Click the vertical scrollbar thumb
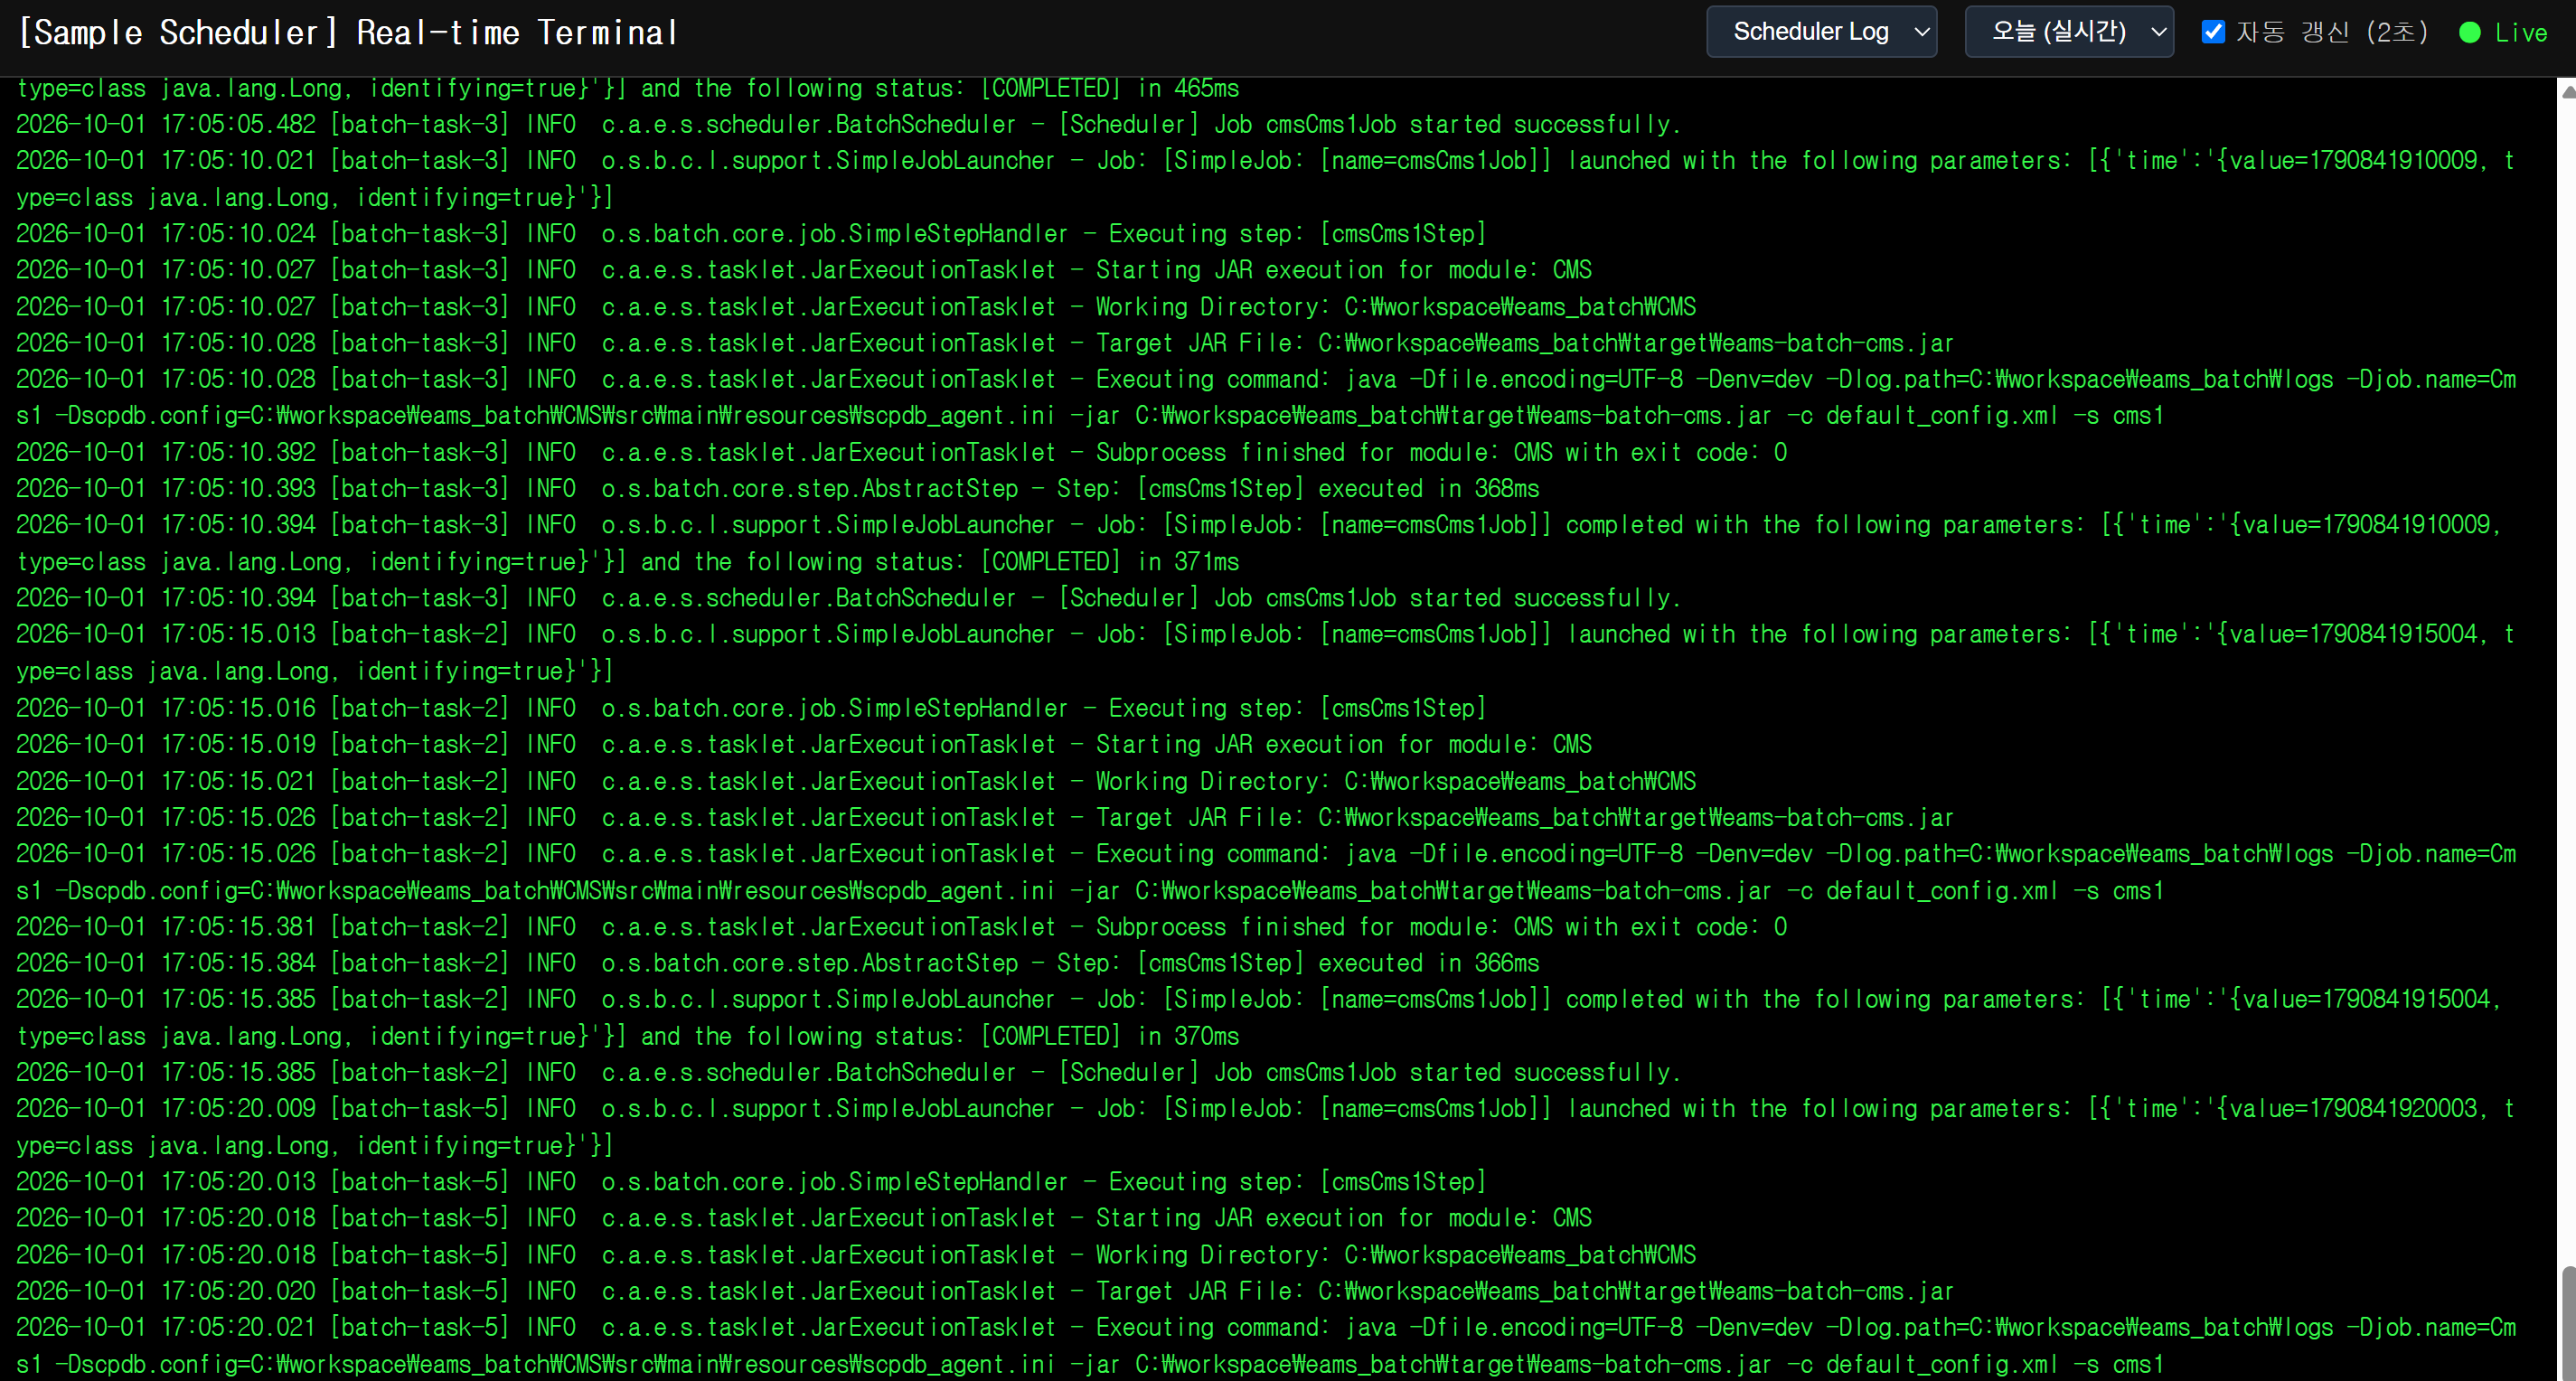Viewport: 2576px width, 1381px height. coord(2567,1322)
